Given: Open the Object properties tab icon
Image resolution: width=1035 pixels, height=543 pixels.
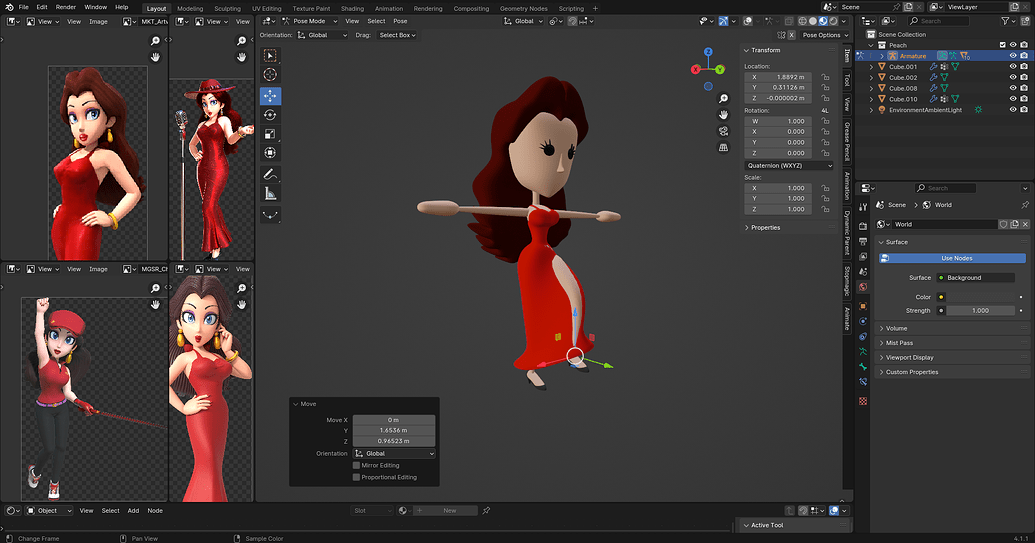Looking at the screenshot, I should 863,306.
